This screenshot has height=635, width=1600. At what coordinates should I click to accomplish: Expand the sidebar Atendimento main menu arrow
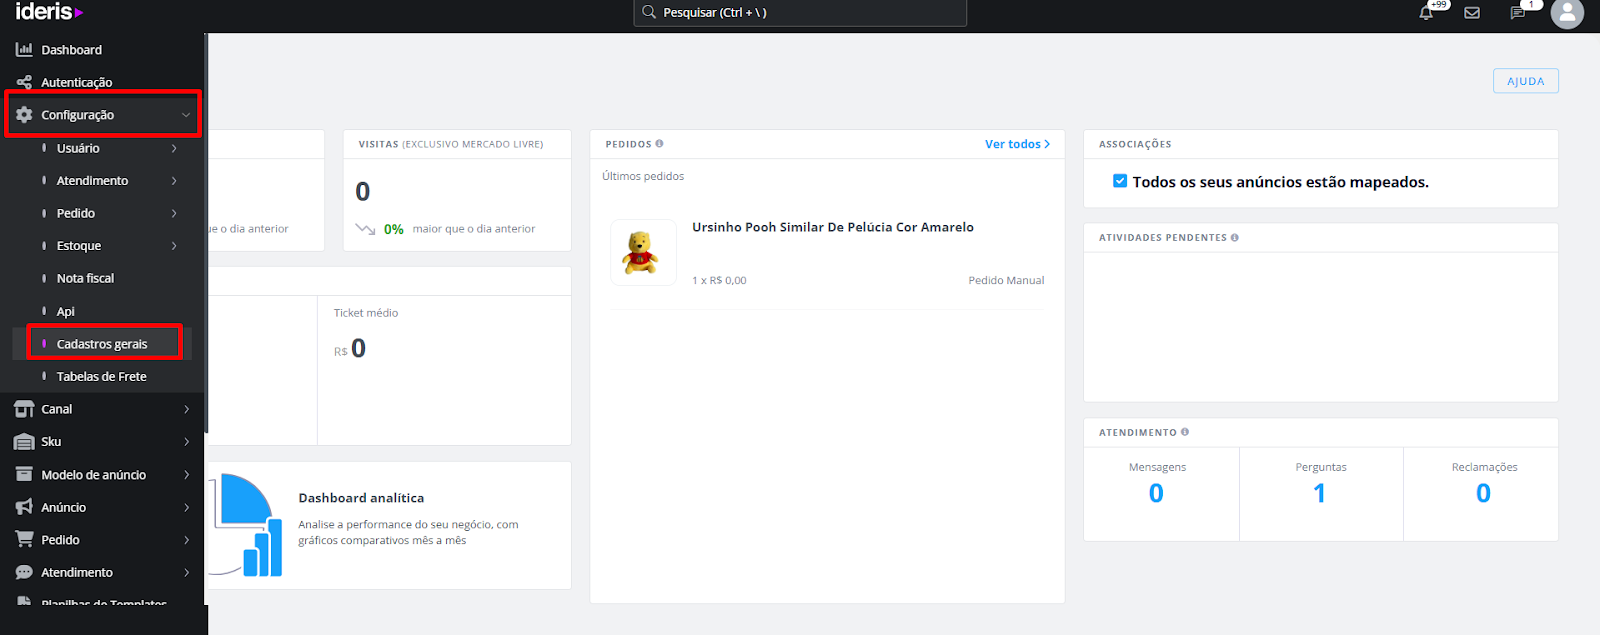click(186, 573)
